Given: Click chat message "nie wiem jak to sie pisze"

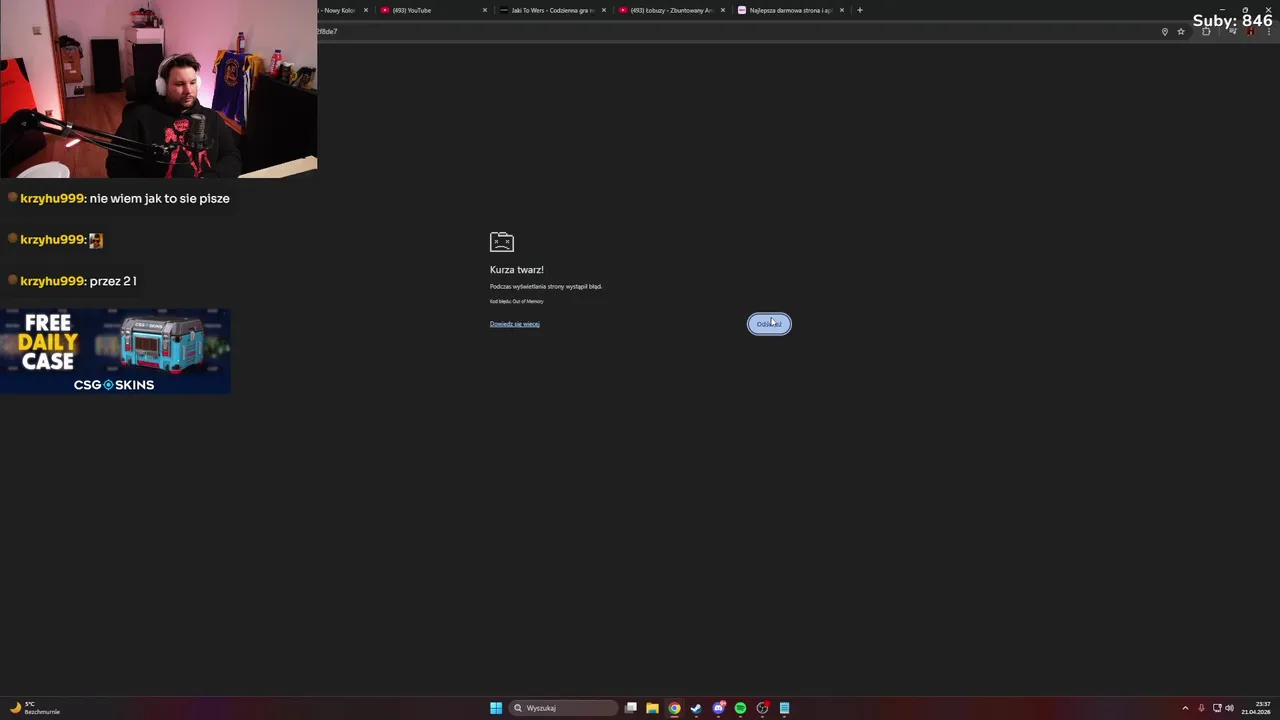Looking at the screenshot, I should tap(159, 198).
